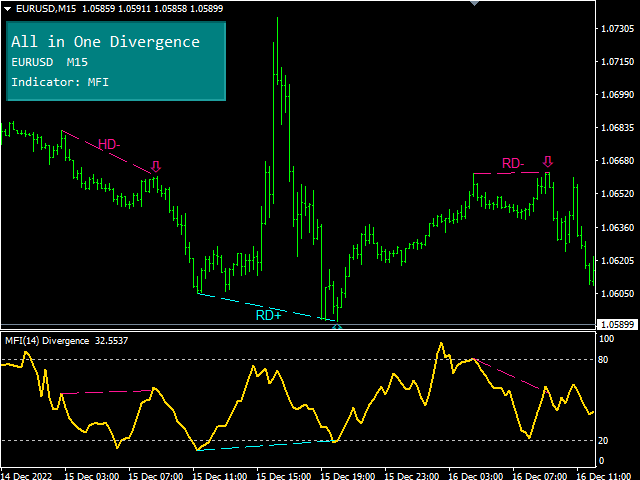Click the 80 level on MFI scale

click(x=603, y=360)
